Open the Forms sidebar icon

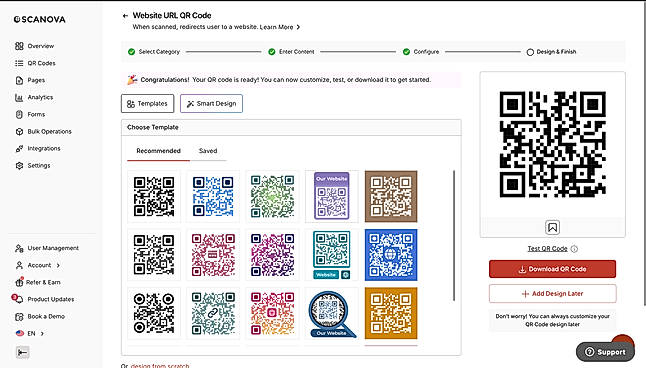[x=19, y=115]
